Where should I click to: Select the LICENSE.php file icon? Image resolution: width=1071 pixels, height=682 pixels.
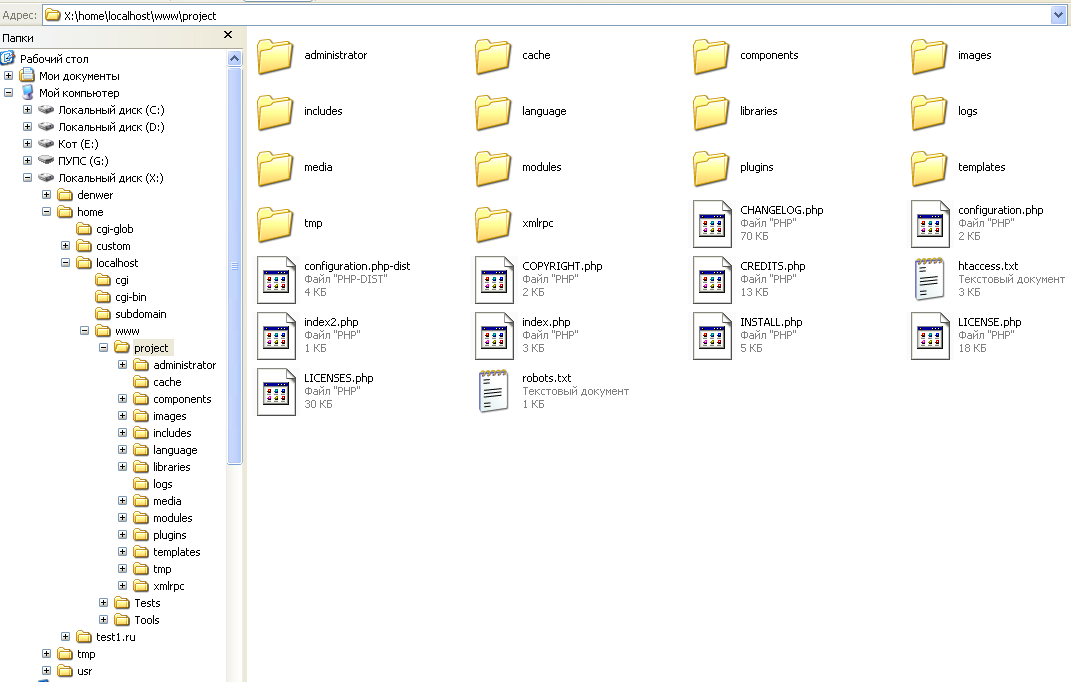[930, 336]
